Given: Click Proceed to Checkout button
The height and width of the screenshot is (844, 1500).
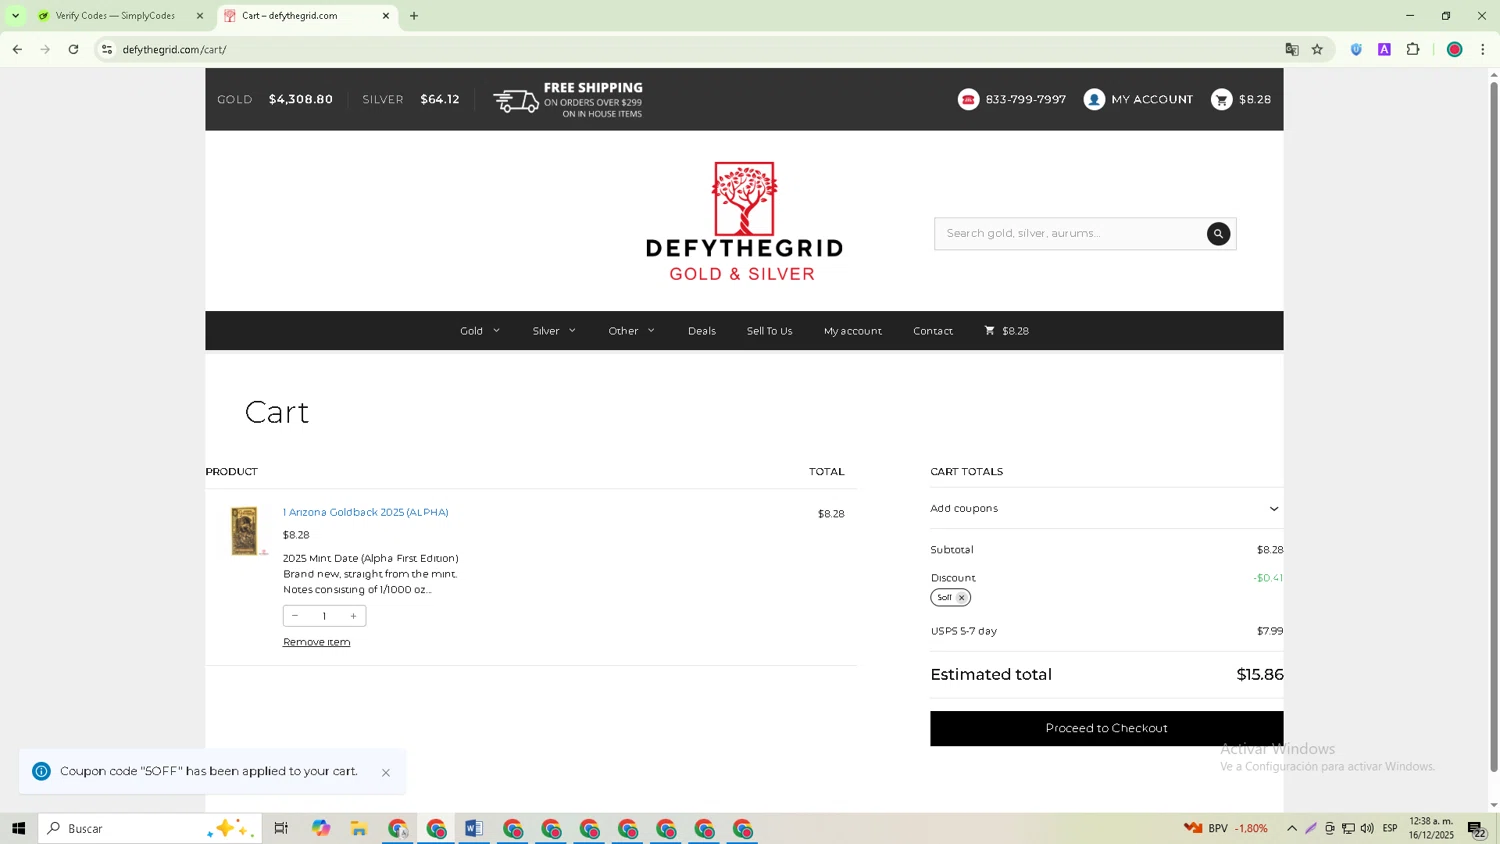Looking at the screenshot, I should coord(1106,729).
